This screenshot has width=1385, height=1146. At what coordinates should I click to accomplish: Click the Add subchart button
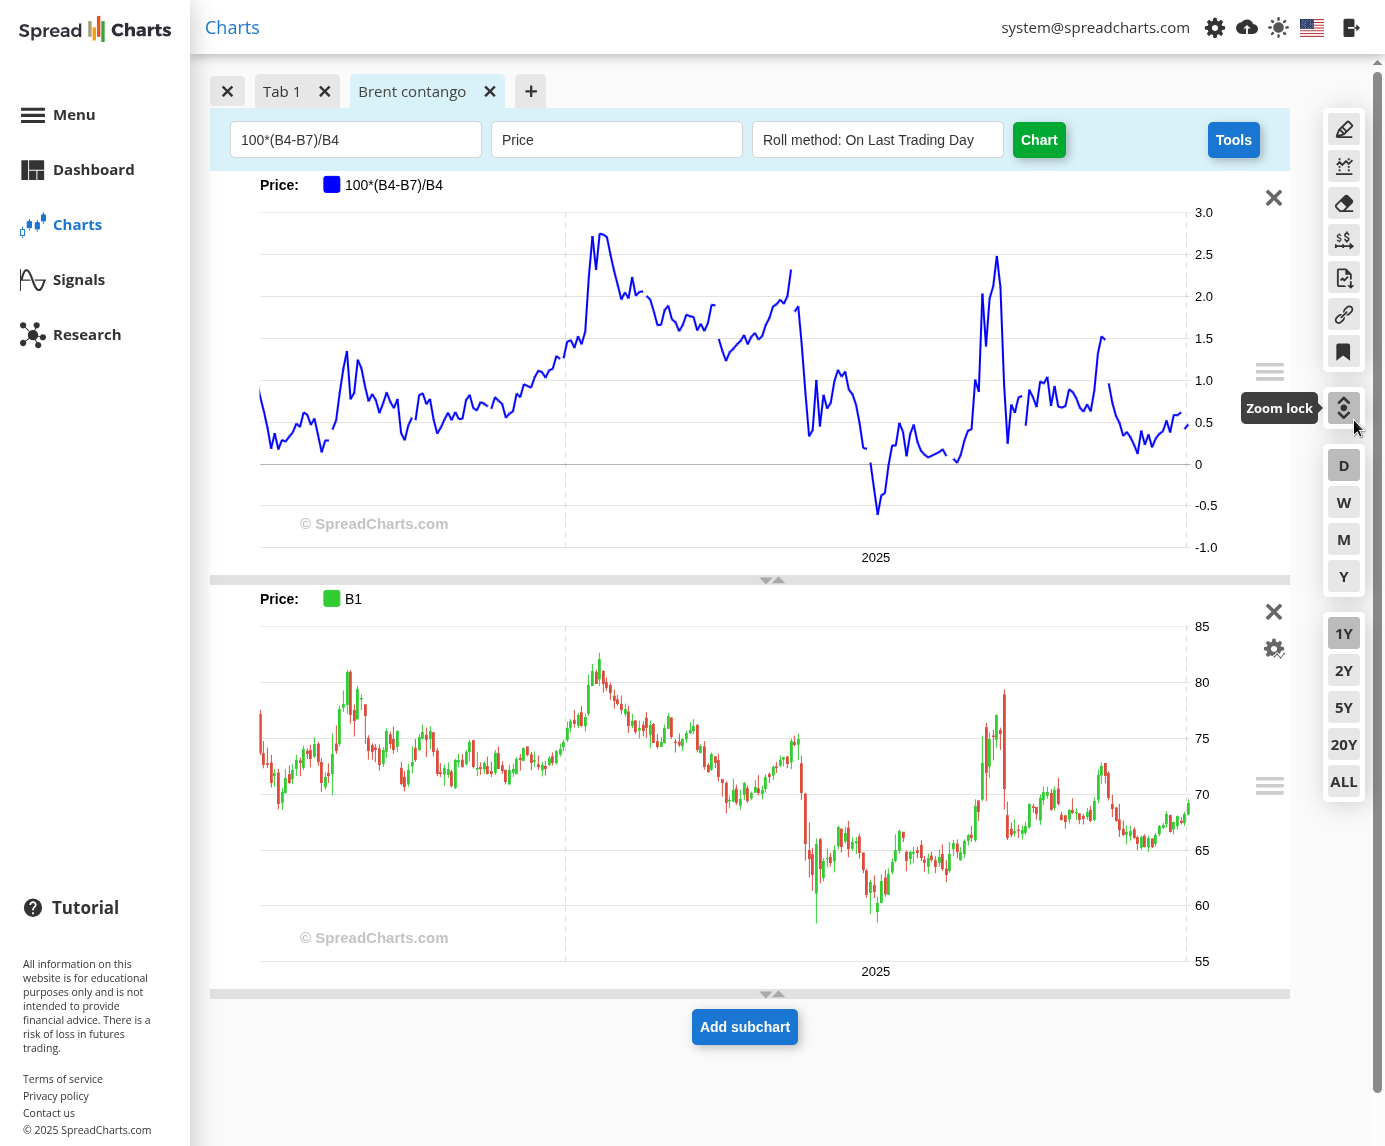tap(745, 1027)
